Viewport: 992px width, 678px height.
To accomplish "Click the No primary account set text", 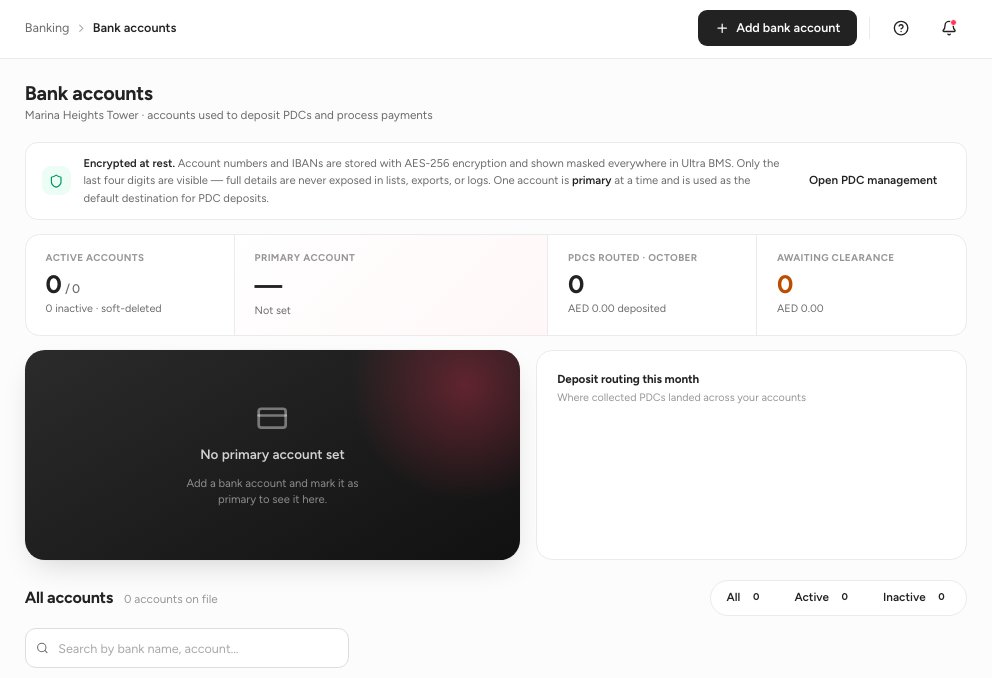I will [272, 455].
